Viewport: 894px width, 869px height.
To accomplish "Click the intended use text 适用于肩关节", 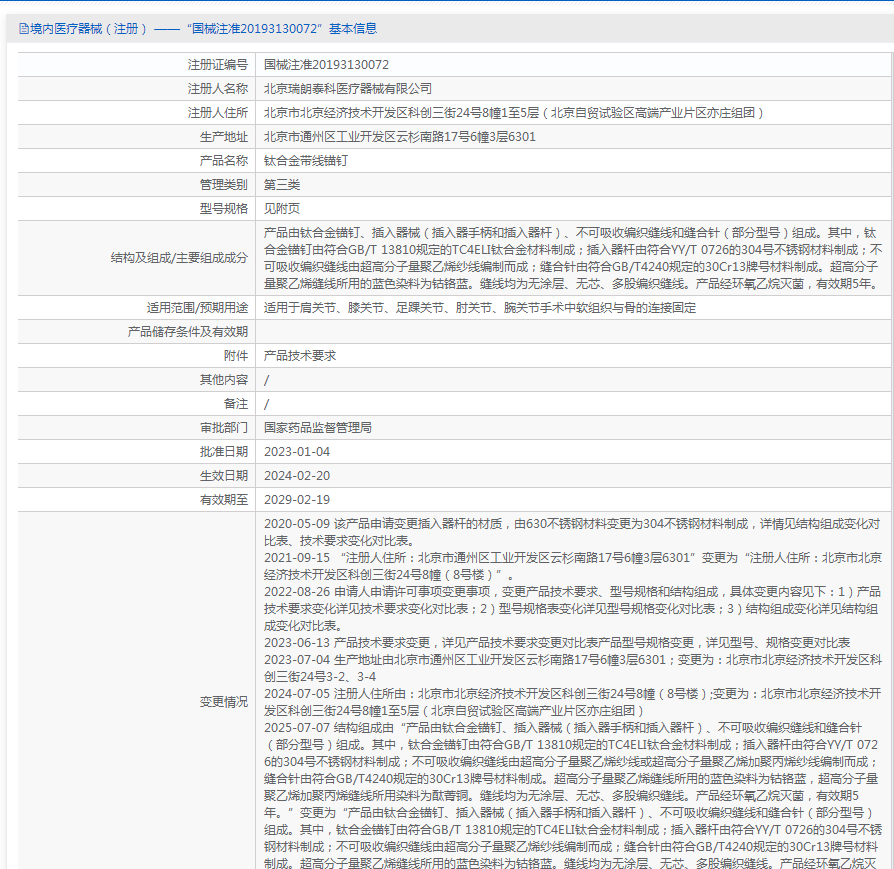I will tap(479, 308).
